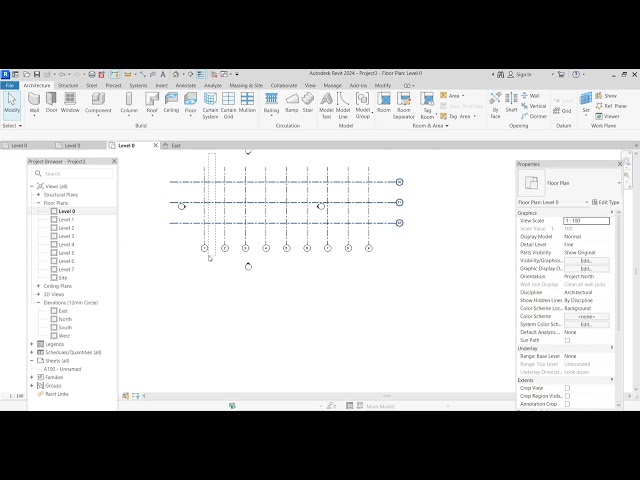Activate the Ceiling tool
Screen dimensions: 640x480
pos(171,103)
